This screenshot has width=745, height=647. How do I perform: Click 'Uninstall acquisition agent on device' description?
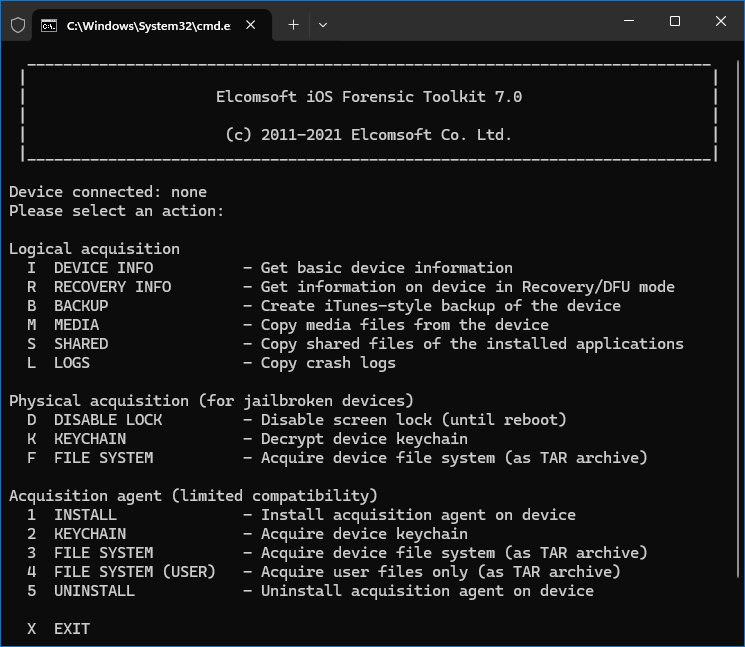[427, 591]
